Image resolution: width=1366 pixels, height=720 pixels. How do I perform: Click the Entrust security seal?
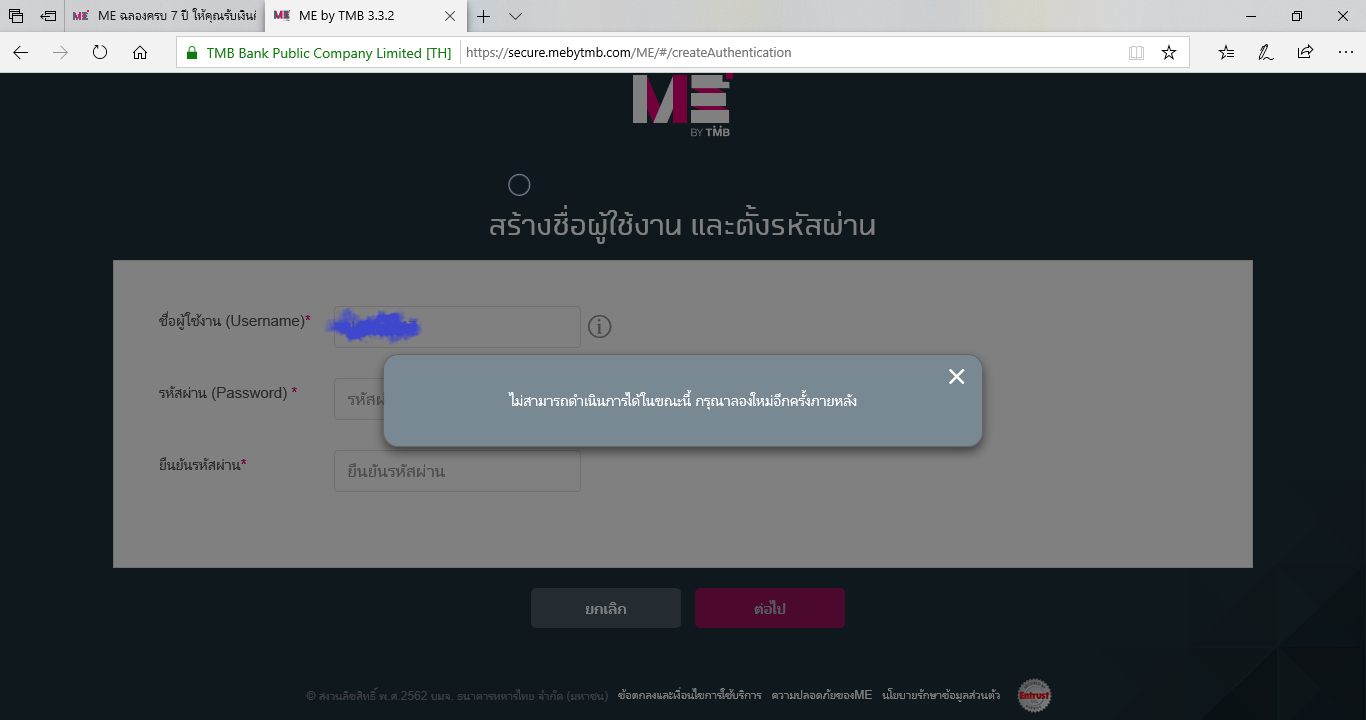pyautogui.click(x=1034, y=695)
